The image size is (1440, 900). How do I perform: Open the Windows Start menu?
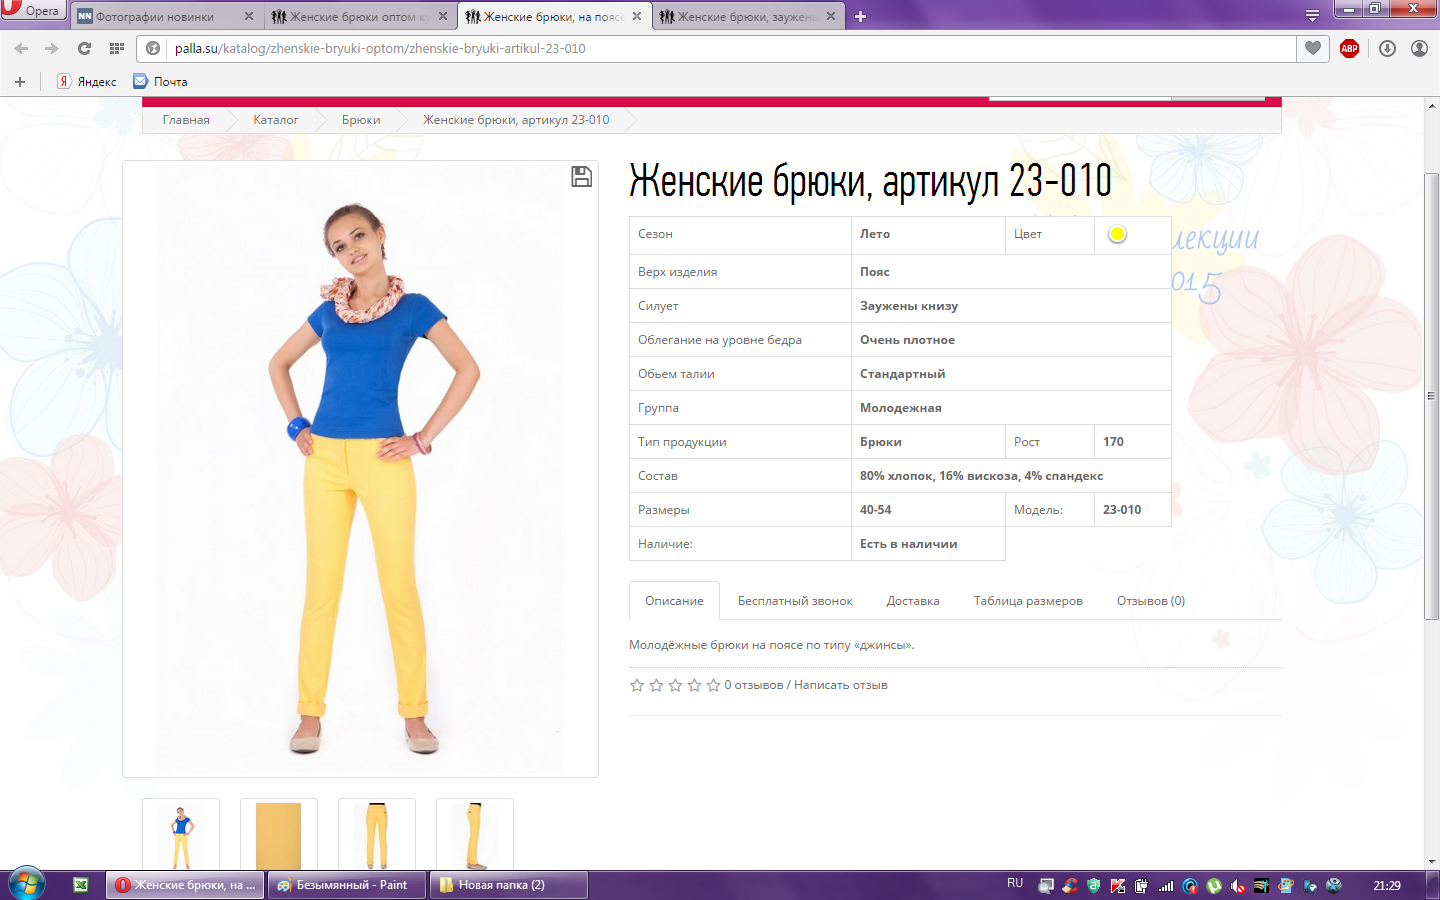point(27,885)
